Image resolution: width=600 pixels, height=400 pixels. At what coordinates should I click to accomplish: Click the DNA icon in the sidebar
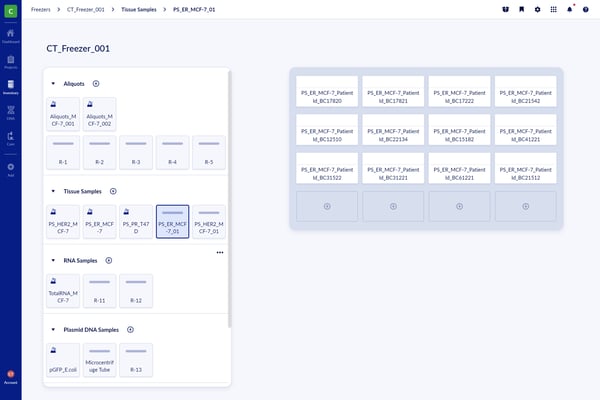[x=10, y=112]
